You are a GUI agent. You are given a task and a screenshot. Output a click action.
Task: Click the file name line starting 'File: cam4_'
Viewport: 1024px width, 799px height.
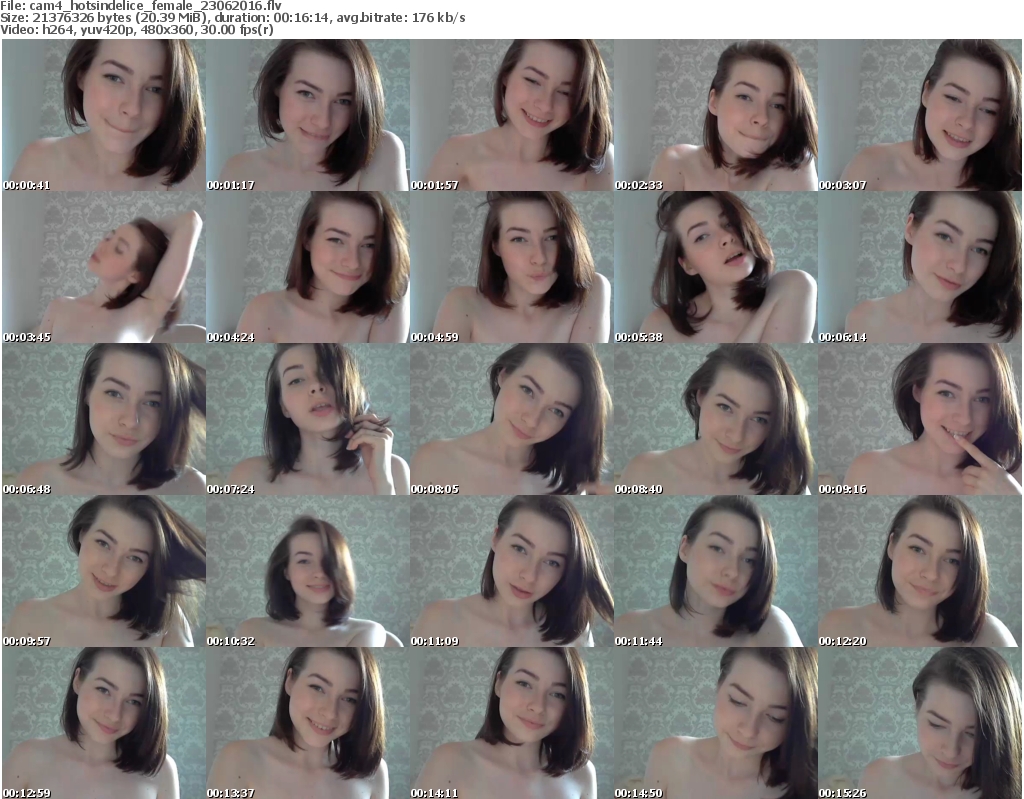coord(141,6)
